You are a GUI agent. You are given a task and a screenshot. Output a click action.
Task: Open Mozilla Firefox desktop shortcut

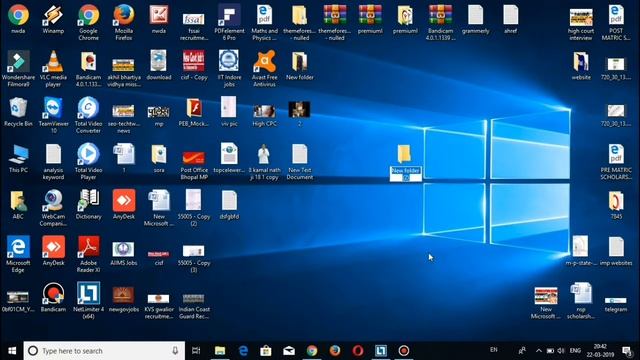124,22
